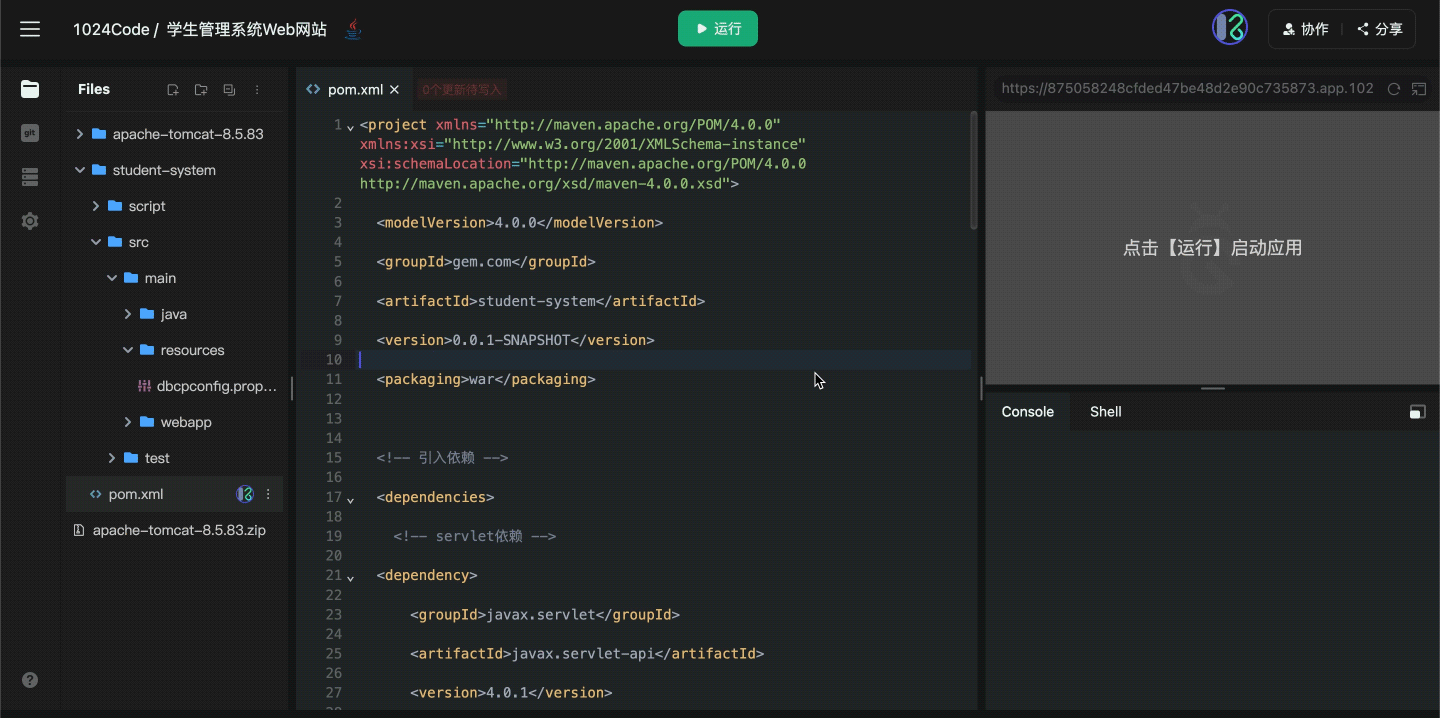Image resolution: width=1440 pixels, height=718 pixels.
Task: Click collaborator avatar on pom.xml row
Action: pyautogui.click(x=245, y=494)
